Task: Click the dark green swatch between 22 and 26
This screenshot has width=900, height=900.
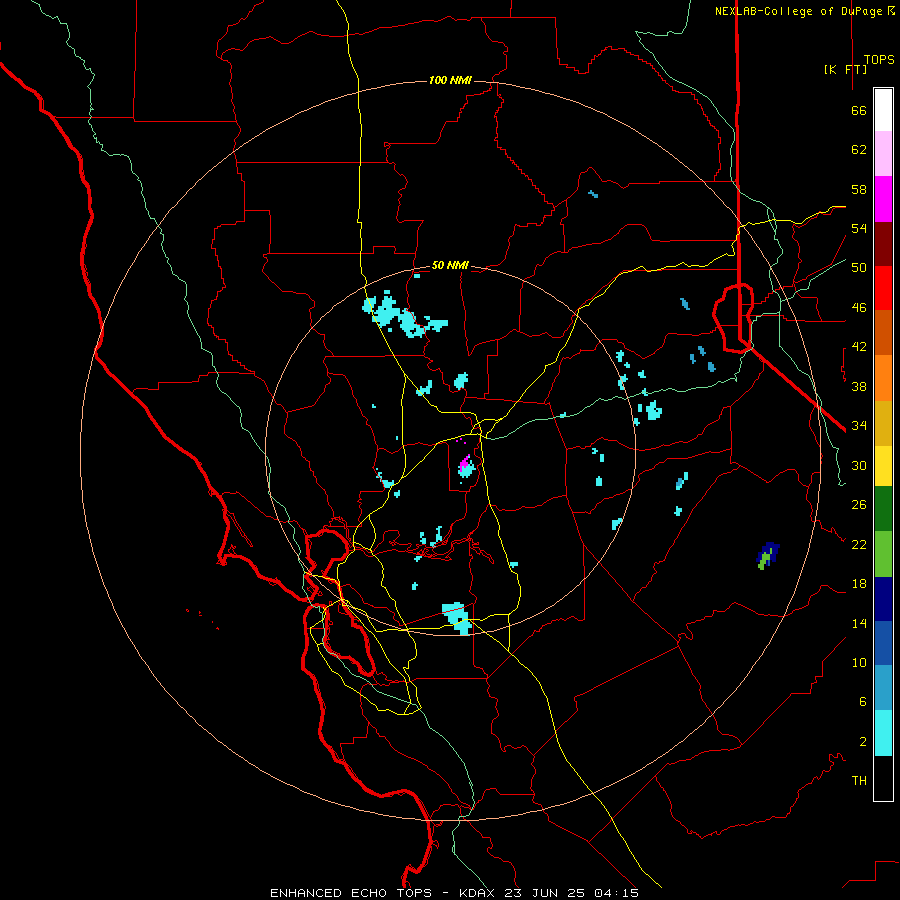Action: point(883,509)
